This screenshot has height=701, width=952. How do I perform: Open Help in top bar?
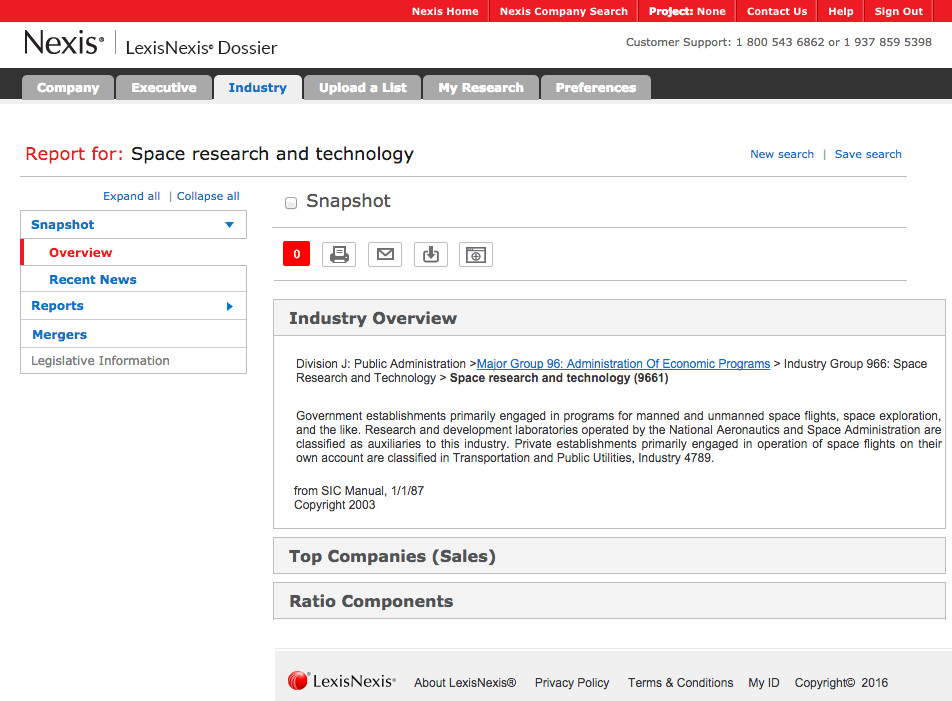[x=841, y=11]
